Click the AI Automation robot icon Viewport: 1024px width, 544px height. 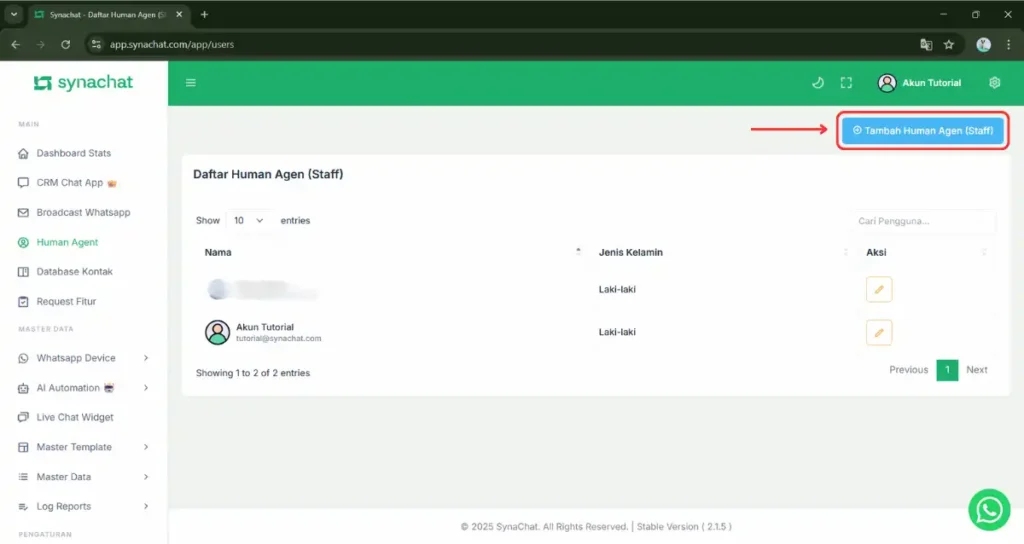(x=24, y=388)
